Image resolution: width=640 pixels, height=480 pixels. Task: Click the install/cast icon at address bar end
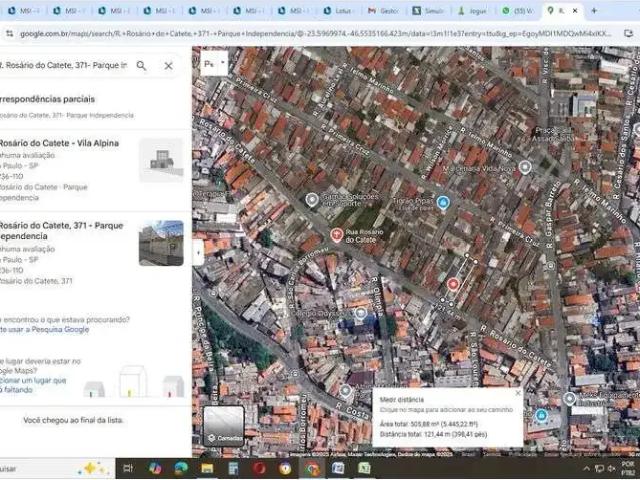pos(628,34)
